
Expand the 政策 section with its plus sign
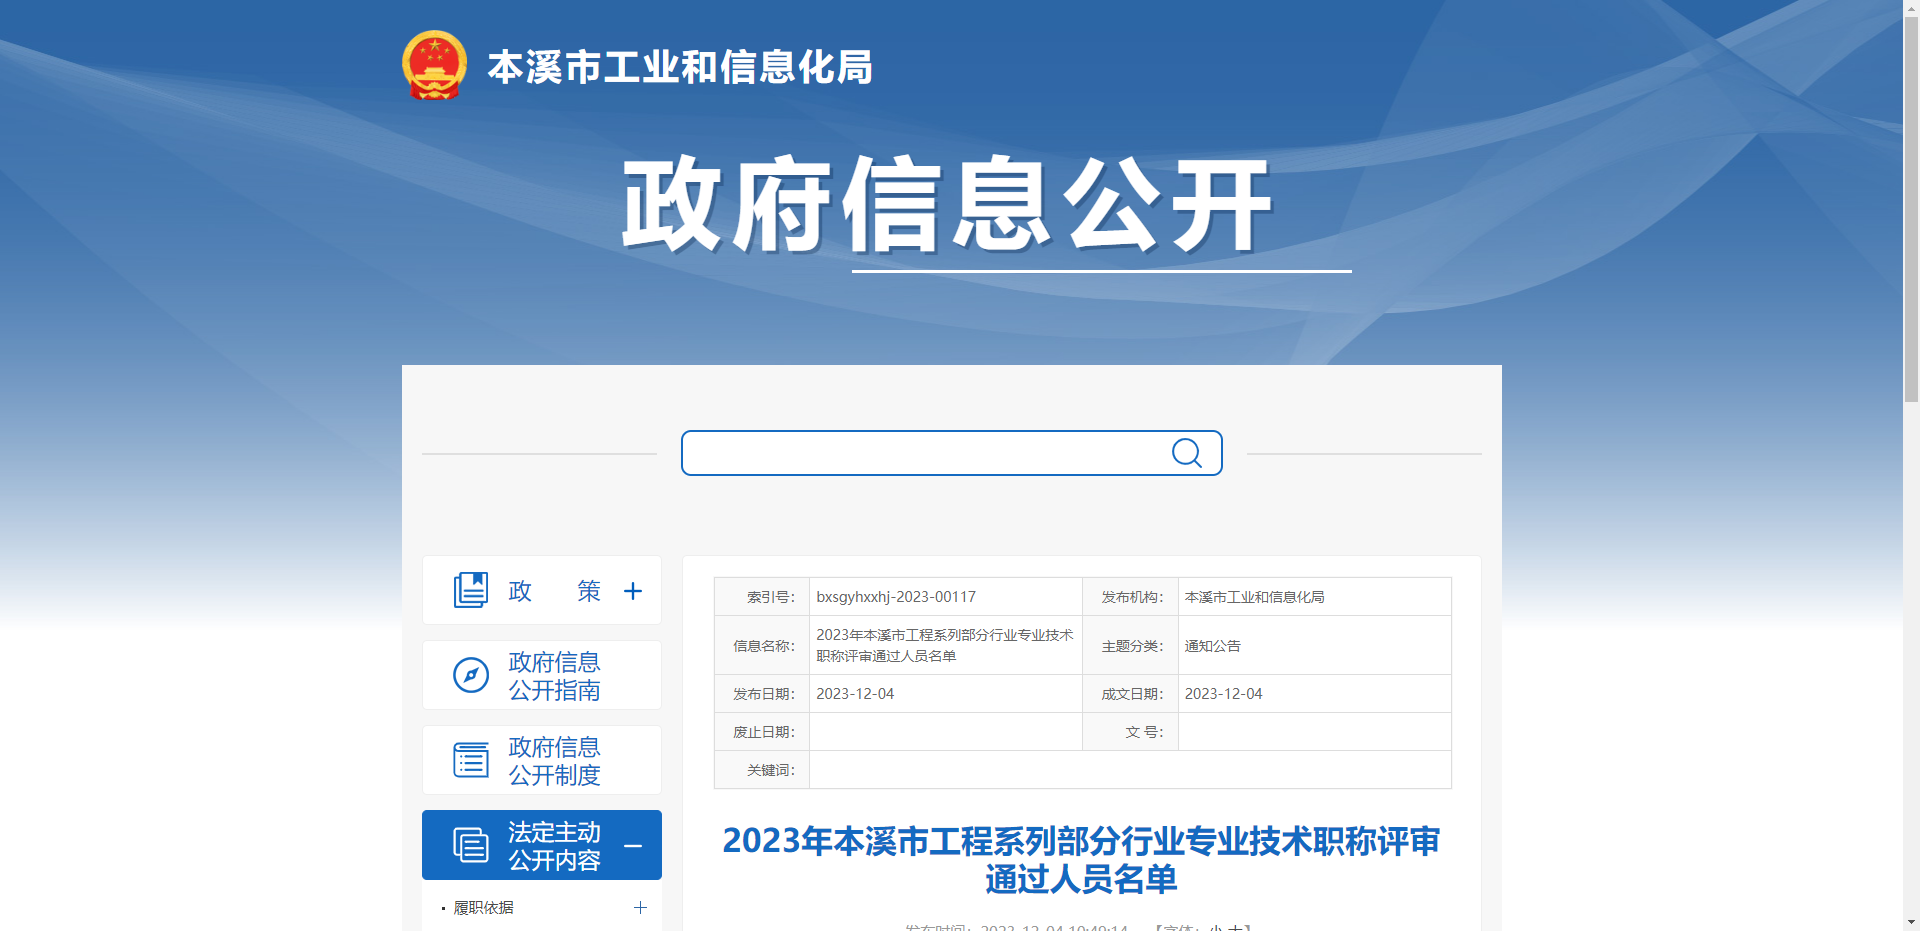point(633,590)
